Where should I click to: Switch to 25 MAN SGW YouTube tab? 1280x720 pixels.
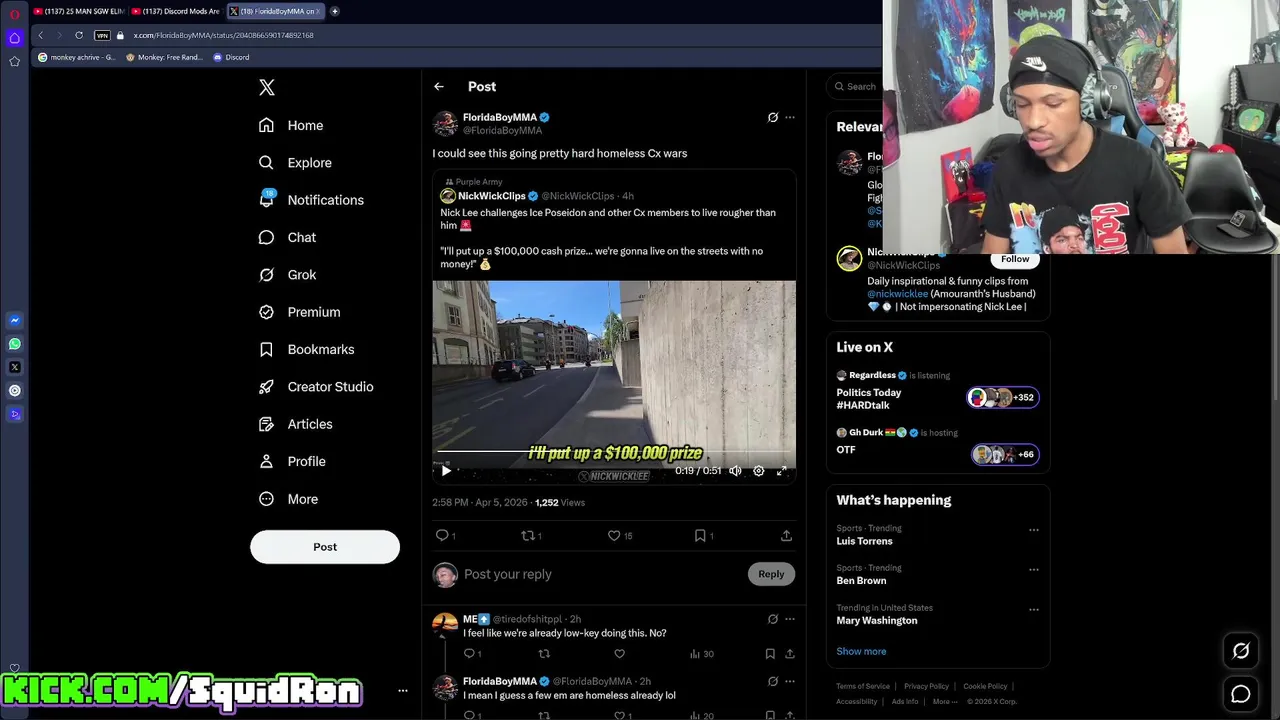click(x=80, y=11)
